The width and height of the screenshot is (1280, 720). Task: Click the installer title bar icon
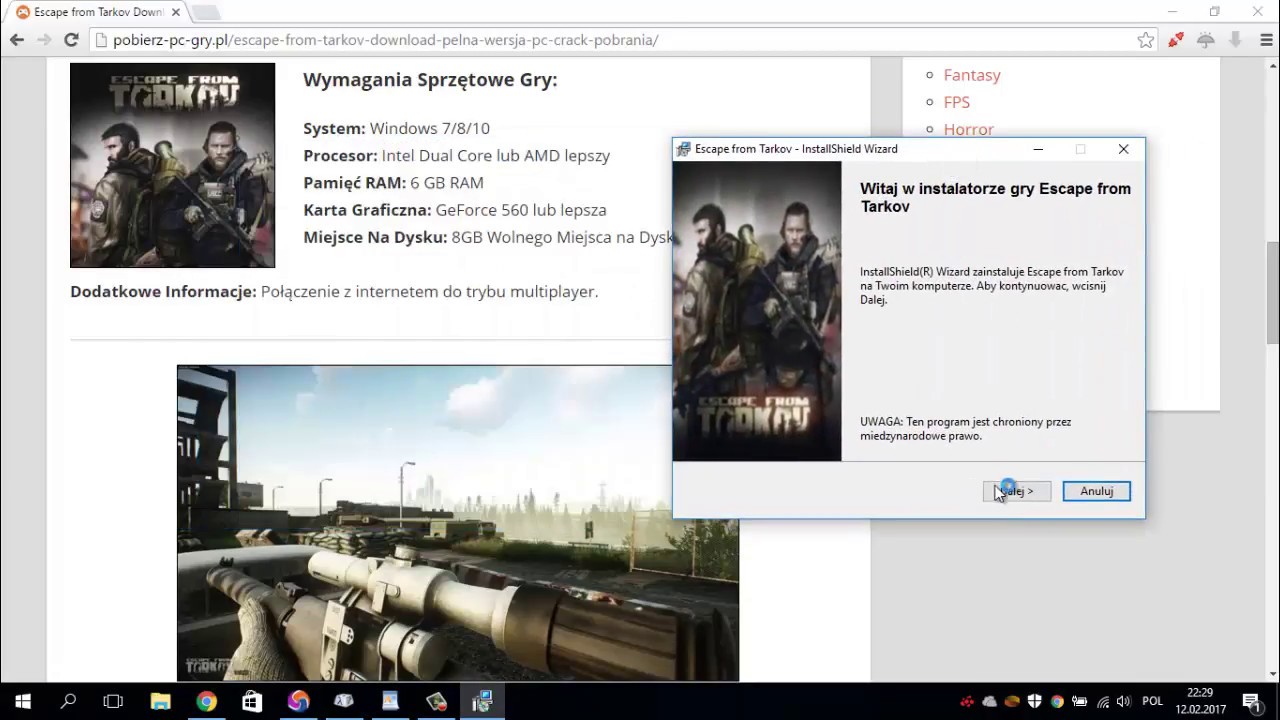coord(684,149)
